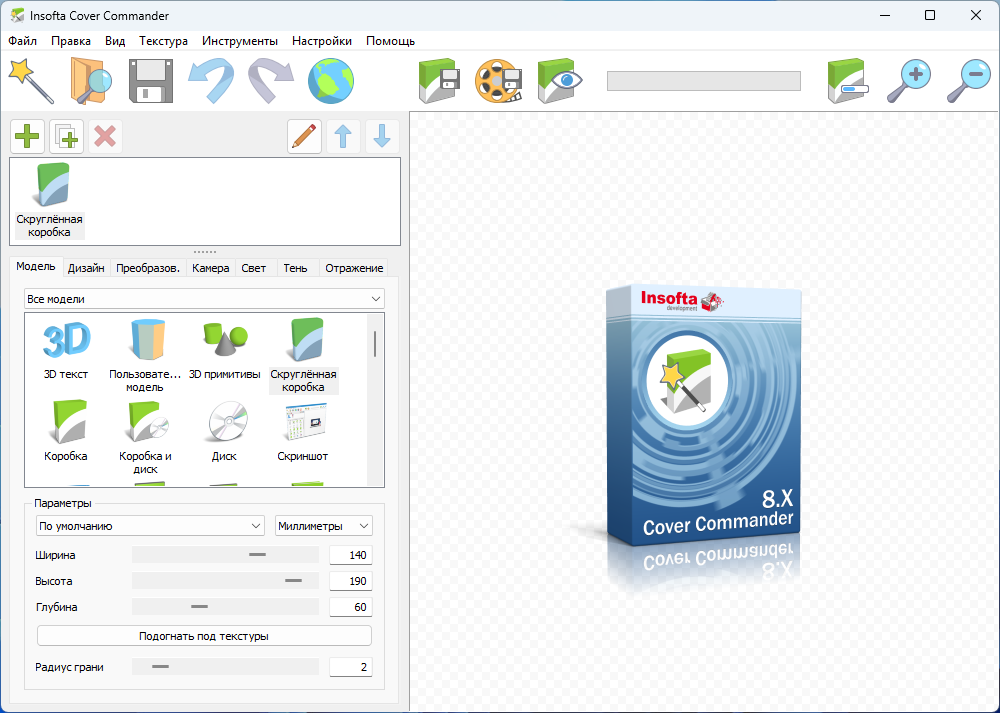Screen dimensions: 1000x713
Task: Add new model with green plus
Action: point(27,136)
